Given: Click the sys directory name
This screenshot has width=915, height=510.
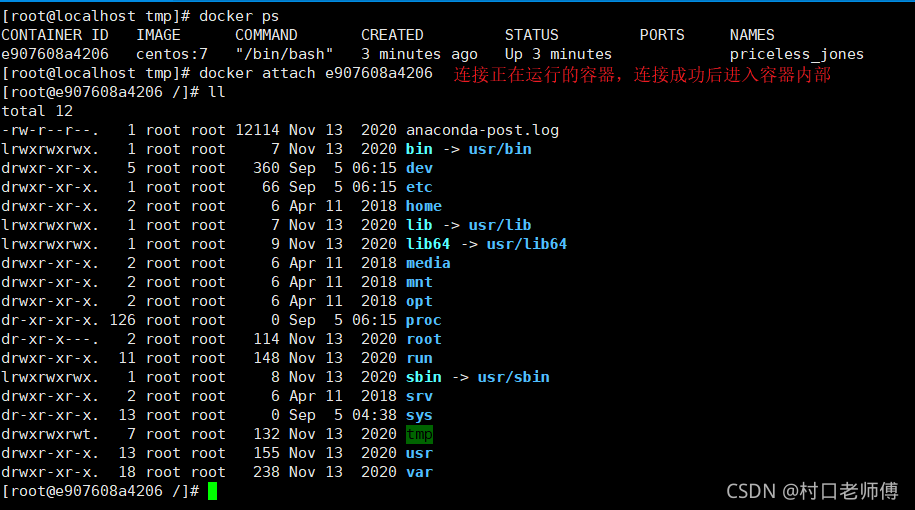Looking at the screenshot, I should click(420, 415).
